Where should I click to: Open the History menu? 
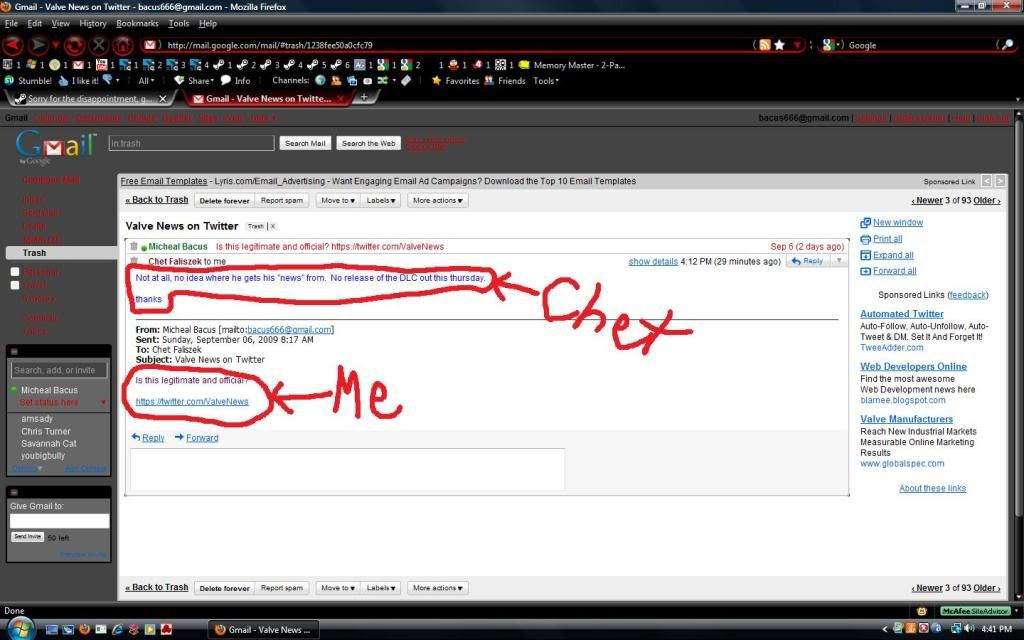pyautogui.click(x=93, y=24)
